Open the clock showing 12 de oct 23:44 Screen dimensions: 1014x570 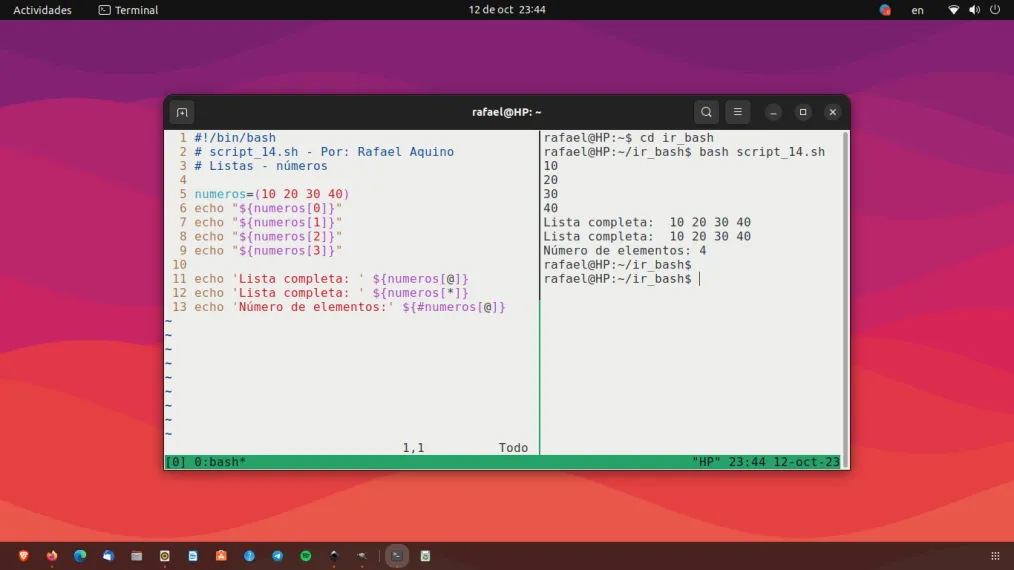[x=507, y=10]
